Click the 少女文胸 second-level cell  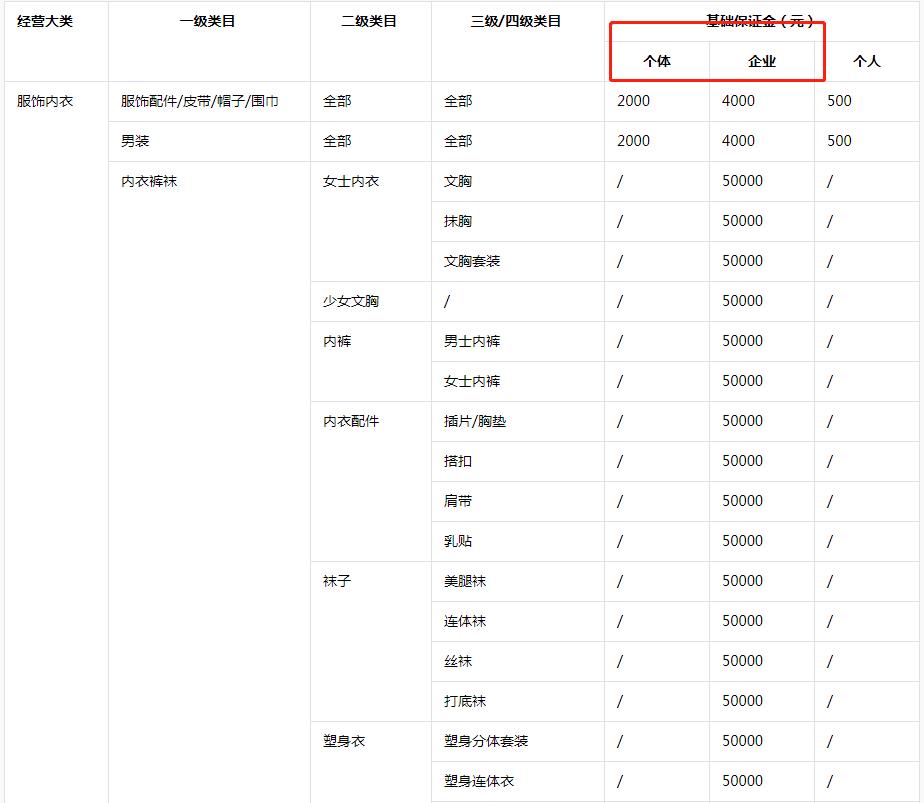click(x=350, y=301)
